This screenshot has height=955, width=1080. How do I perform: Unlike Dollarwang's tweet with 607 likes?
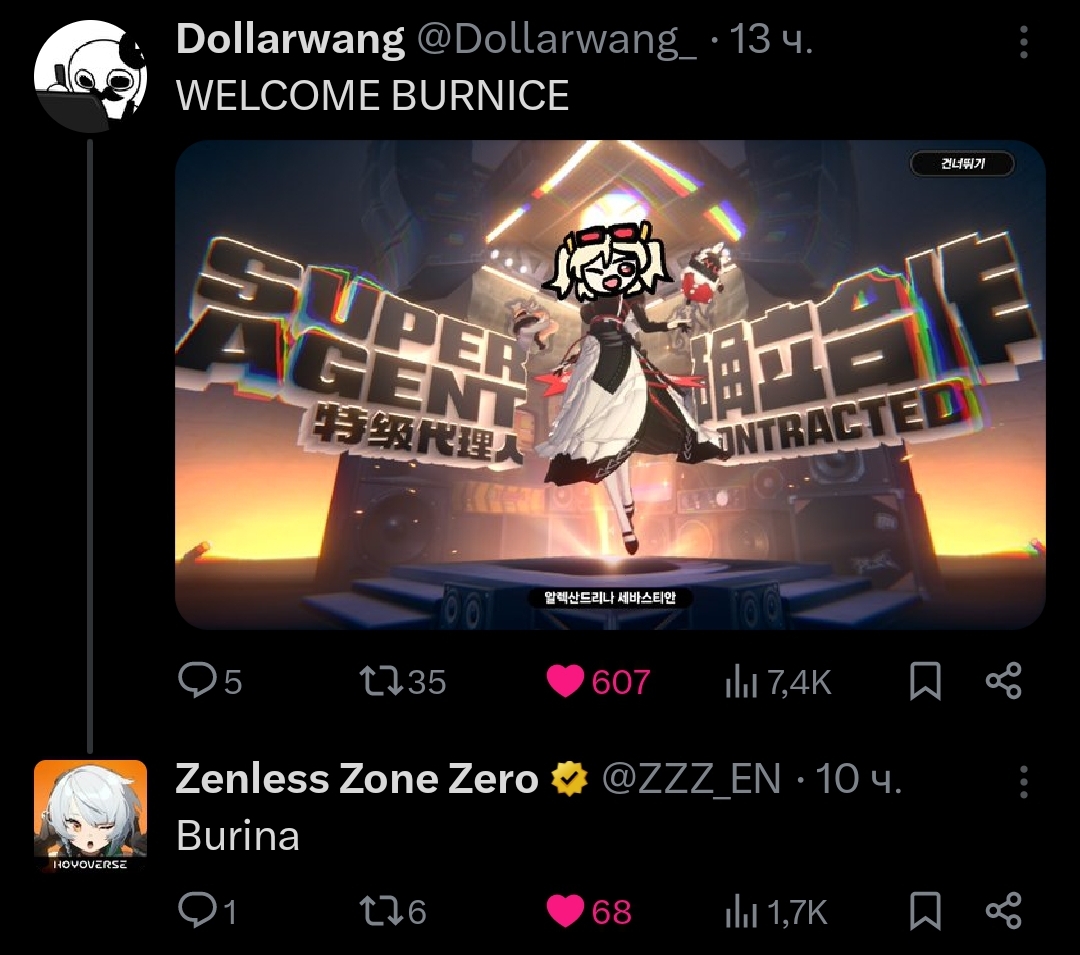point(598,682)
